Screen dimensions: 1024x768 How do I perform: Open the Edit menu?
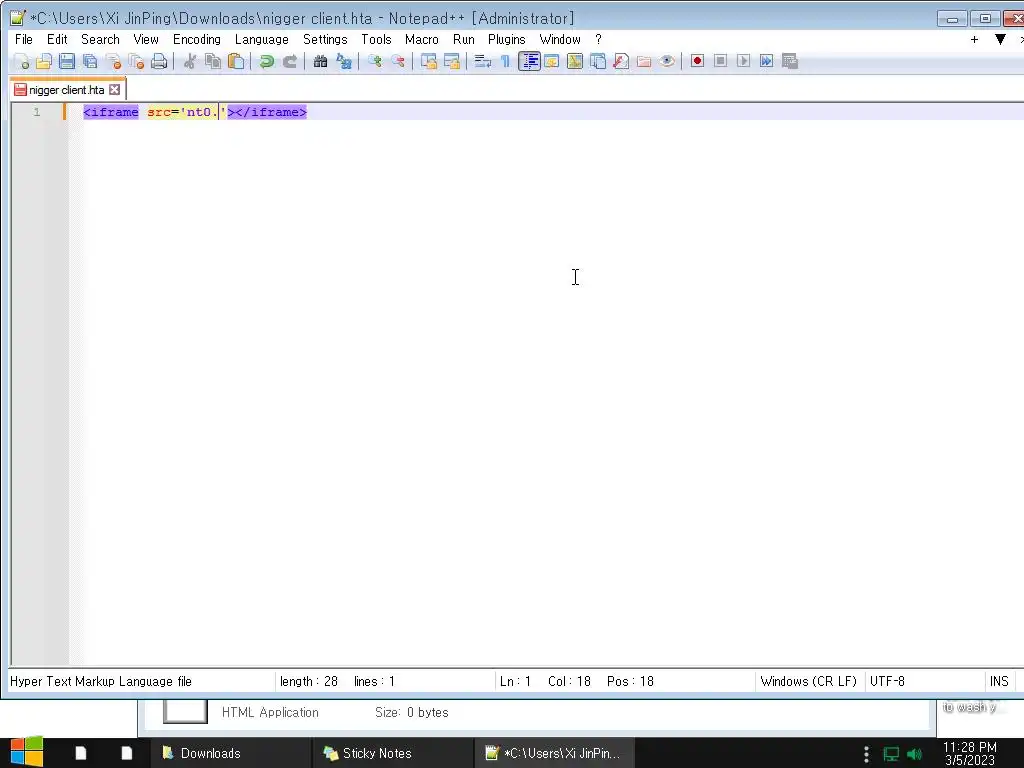[x=57, y=40]
